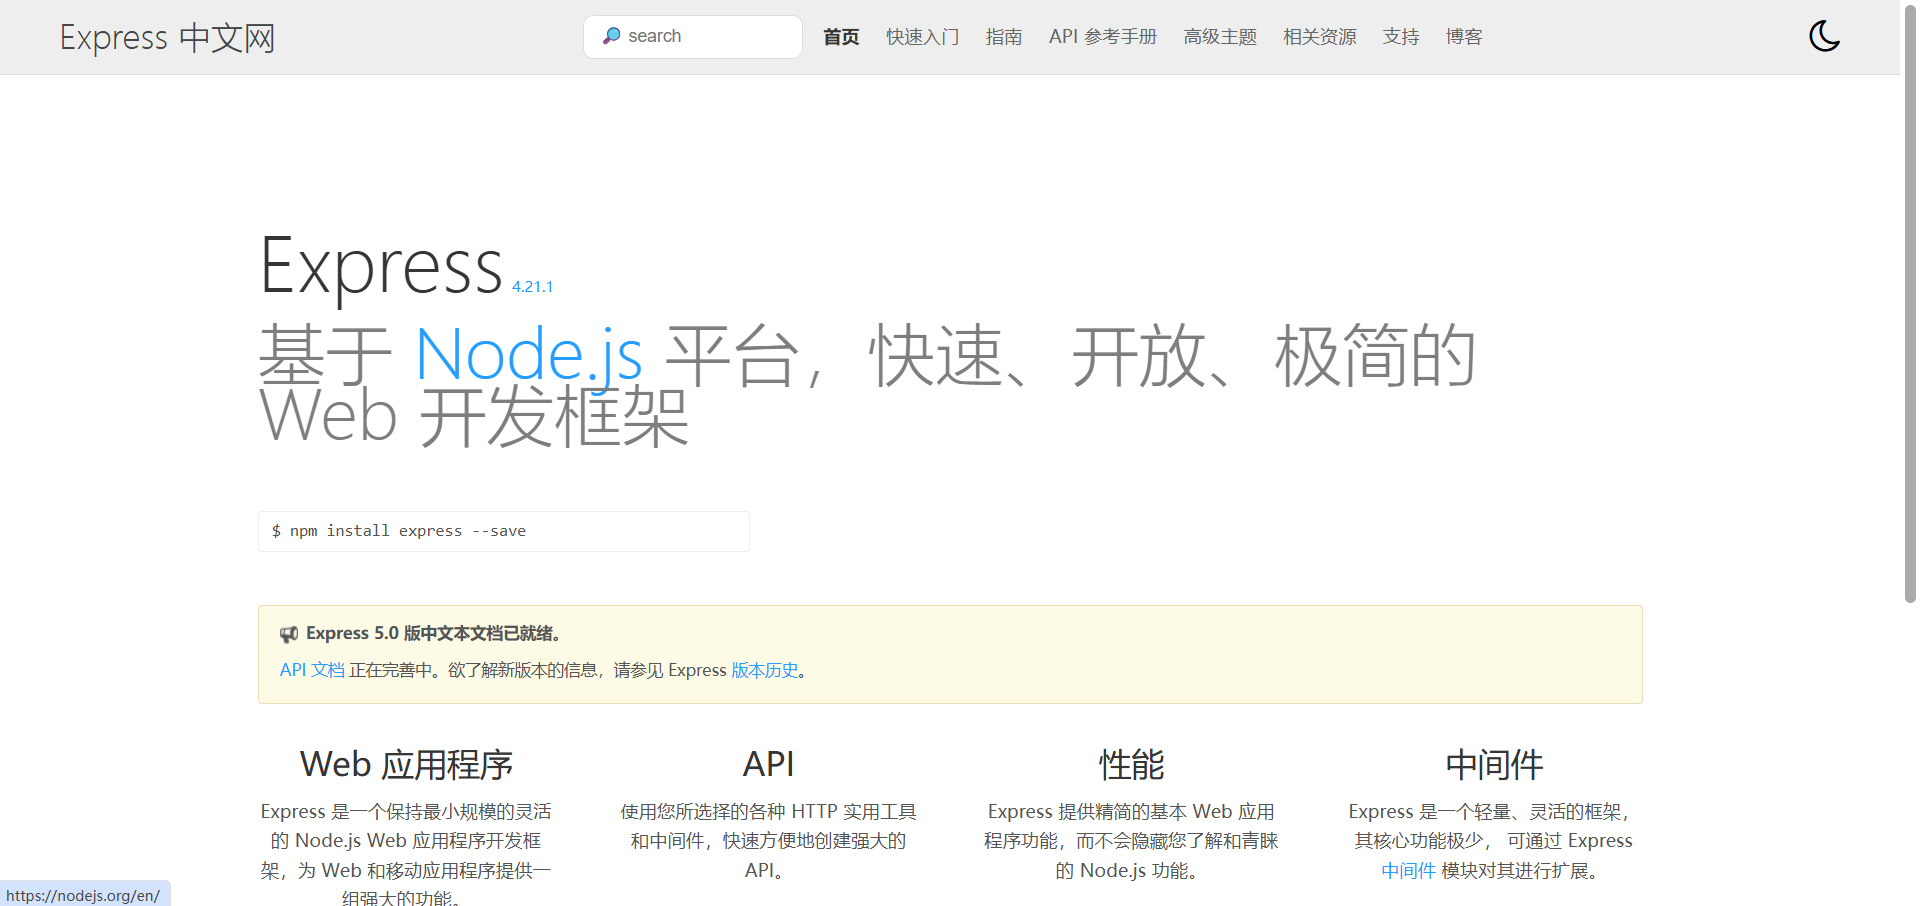Focus the search input field
This screenshot has height=906, width=1920.
pyautogui.click(x=693, y=37)
